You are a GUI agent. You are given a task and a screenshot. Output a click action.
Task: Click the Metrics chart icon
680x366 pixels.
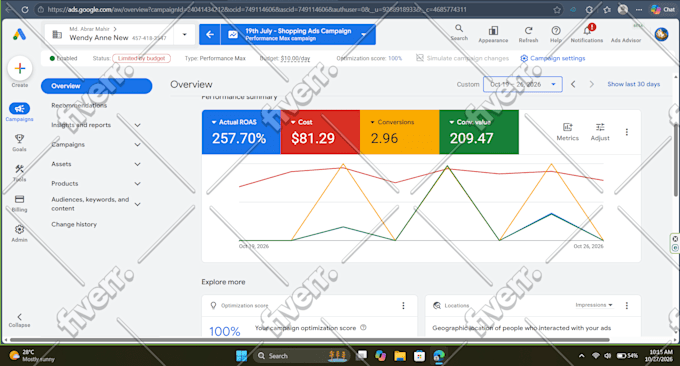tap(567, 127)
